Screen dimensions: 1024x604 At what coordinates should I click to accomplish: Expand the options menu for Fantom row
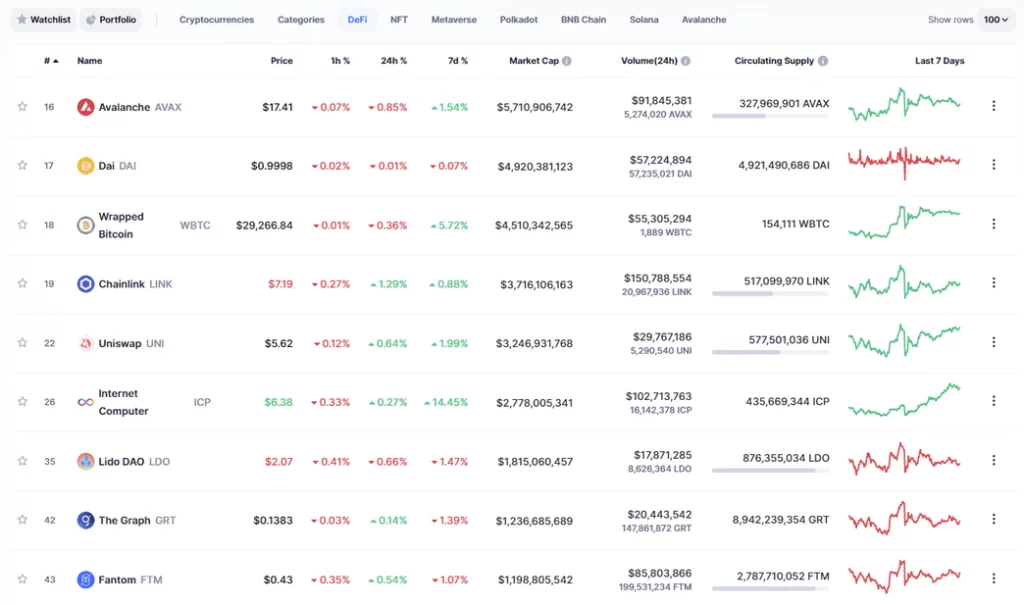[993, 579]
